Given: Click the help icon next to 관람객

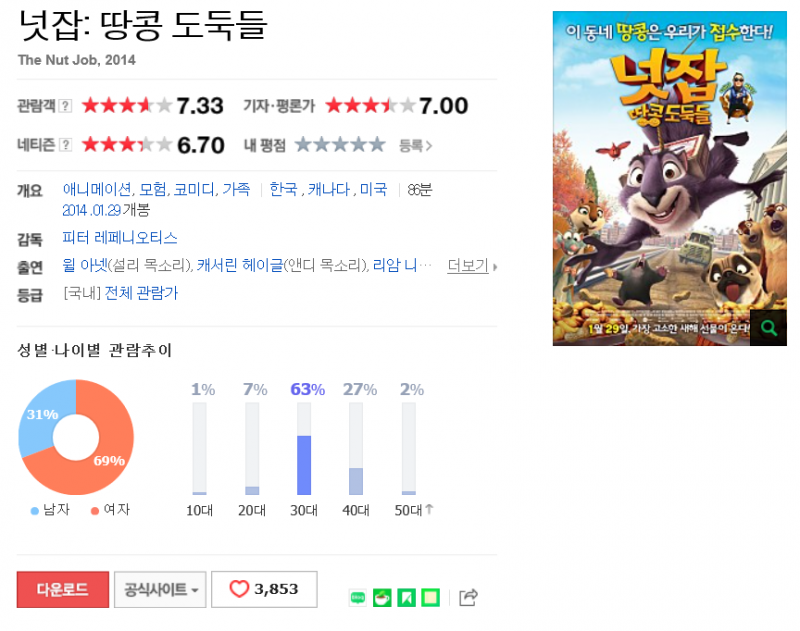Looking at the screenshot, I should 65,106.
